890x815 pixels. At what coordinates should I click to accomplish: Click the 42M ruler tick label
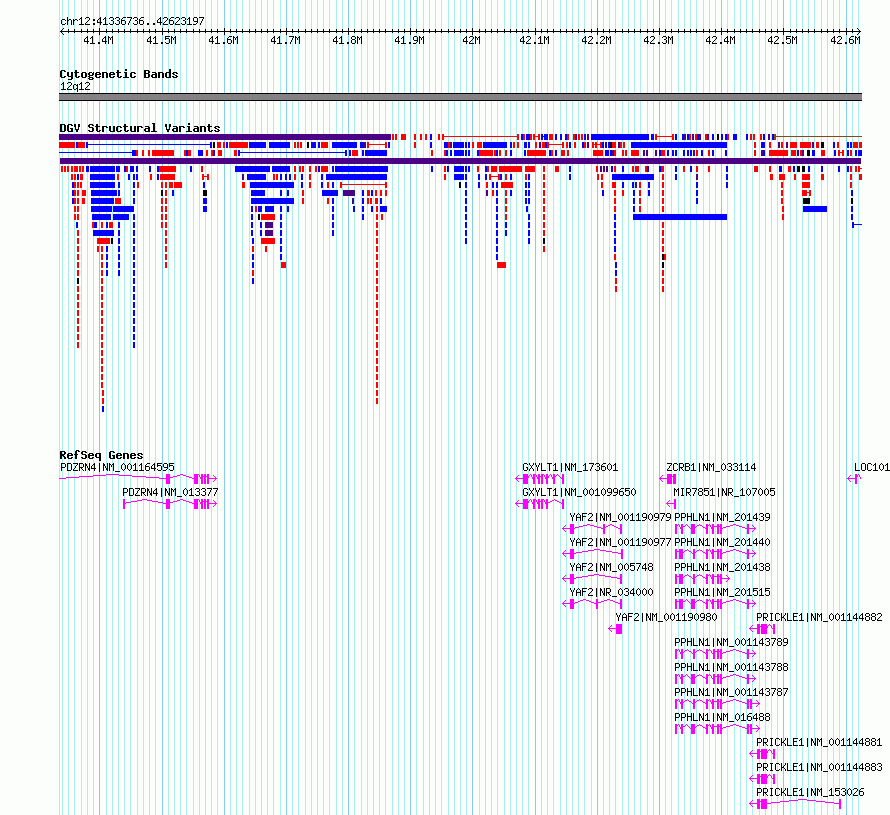[x=471, y=40]
